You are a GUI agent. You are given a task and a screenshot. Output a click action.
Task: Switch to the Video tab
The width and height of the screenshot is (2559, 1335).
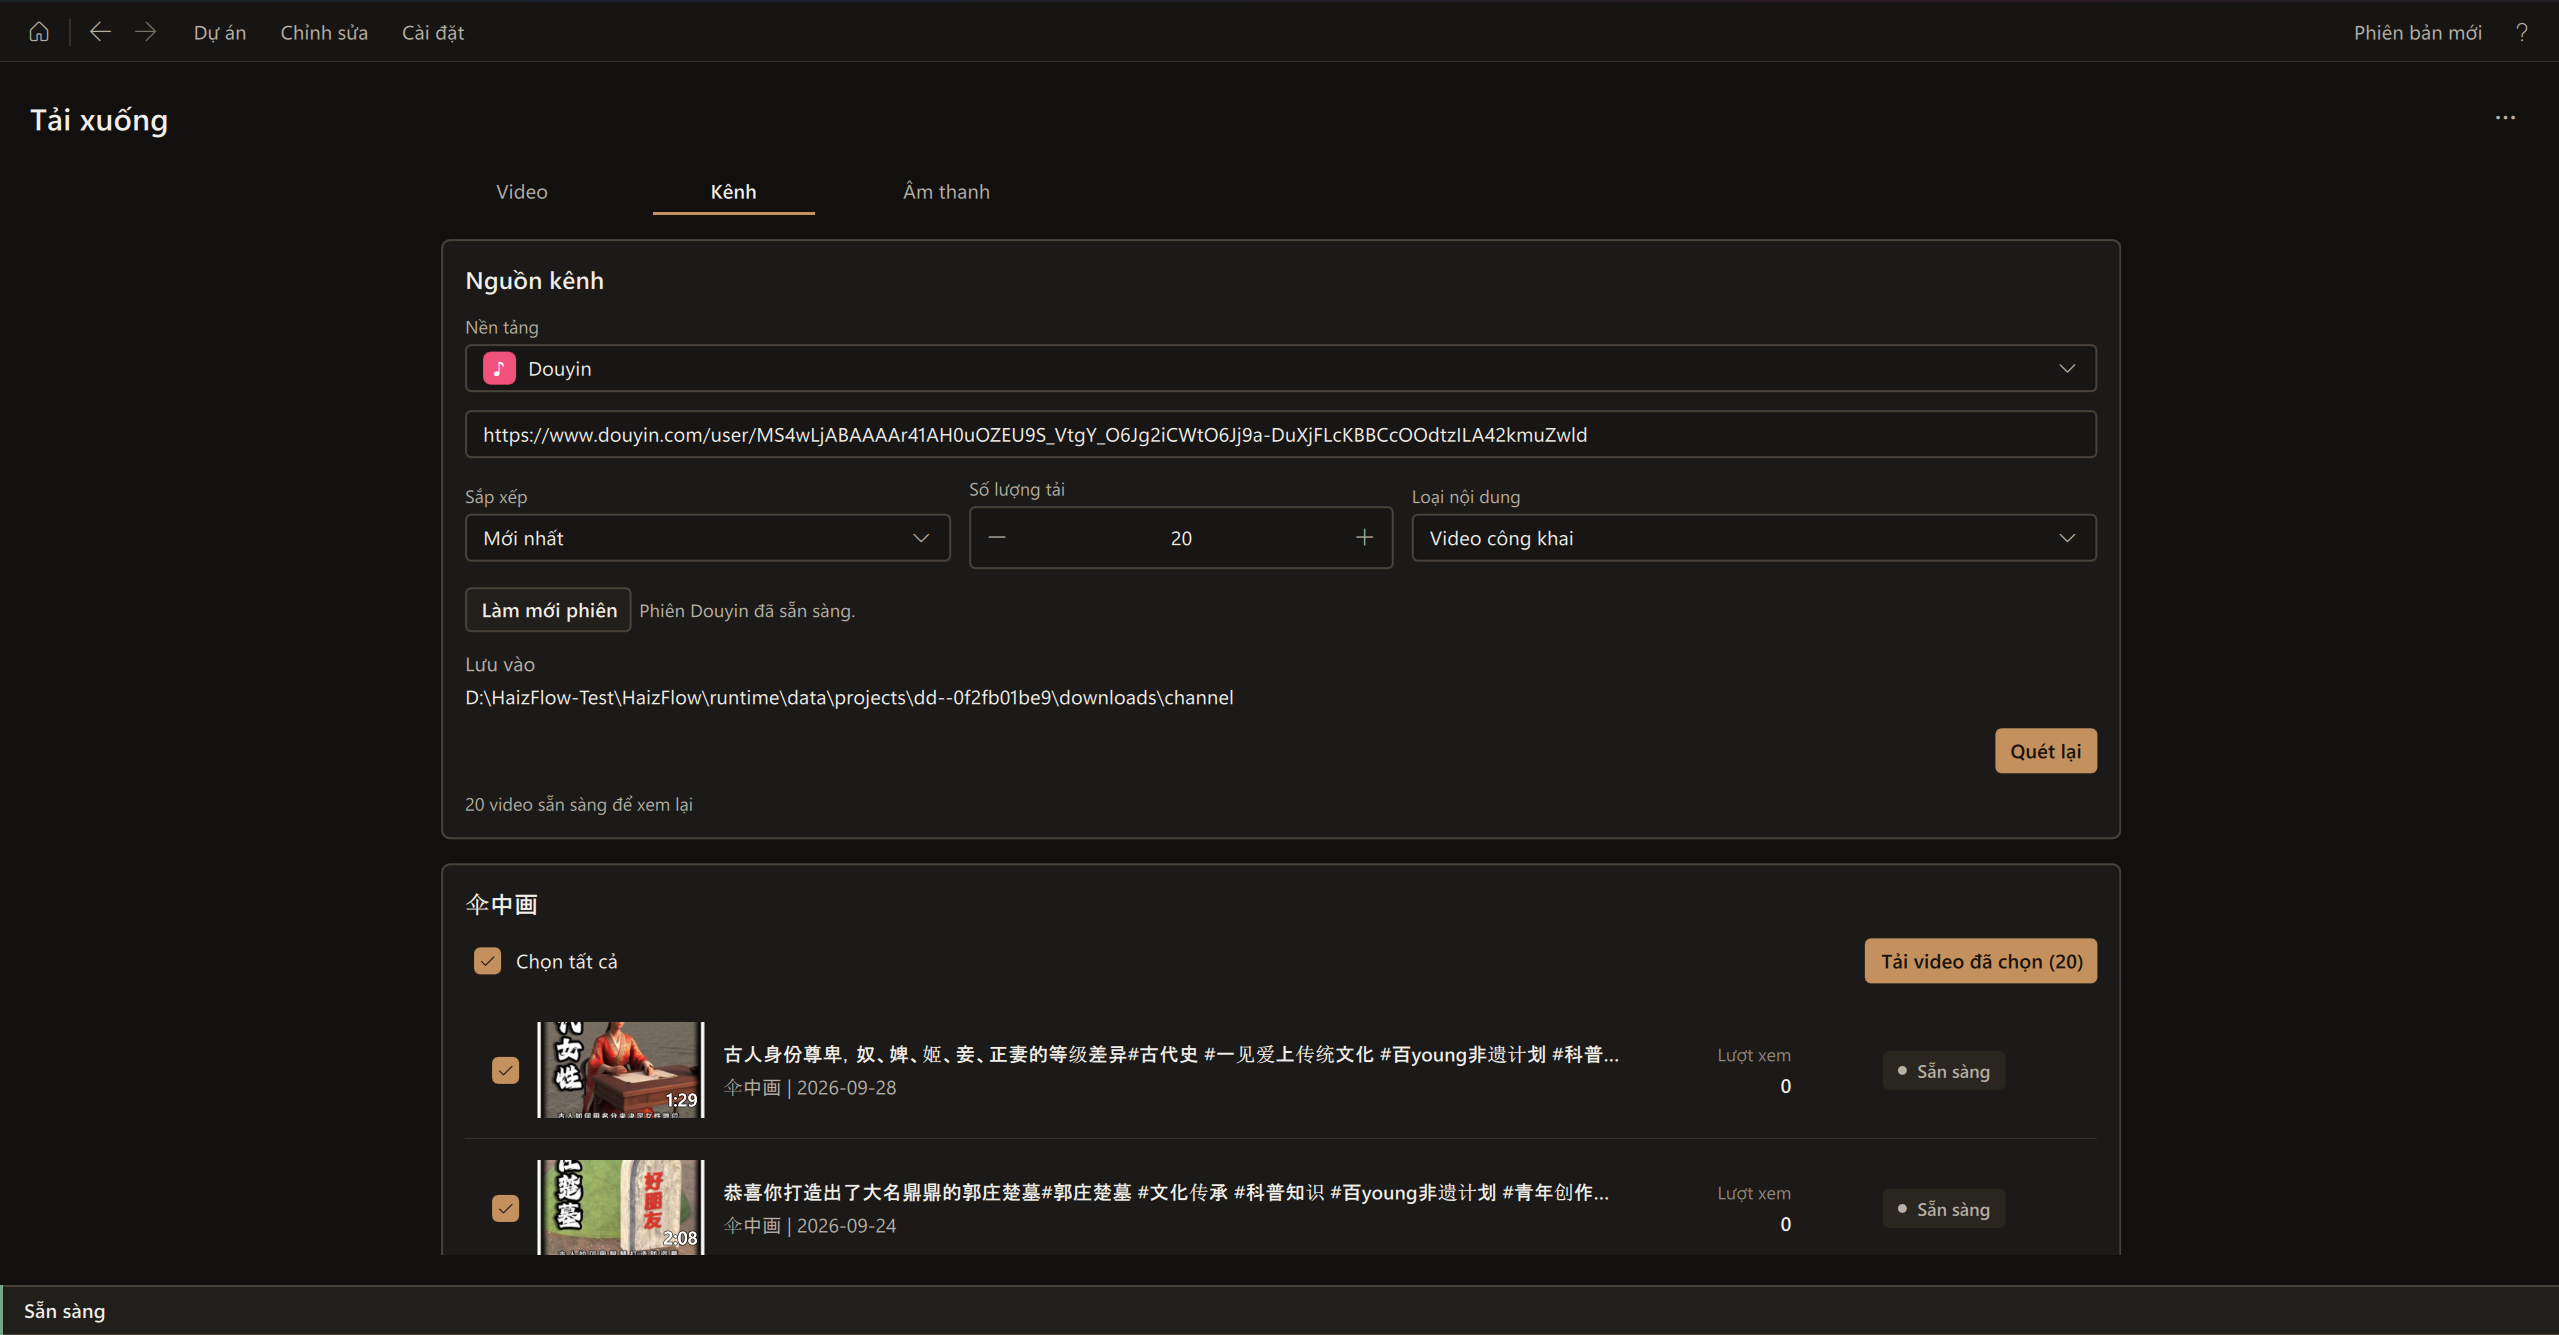coord(522,191)
